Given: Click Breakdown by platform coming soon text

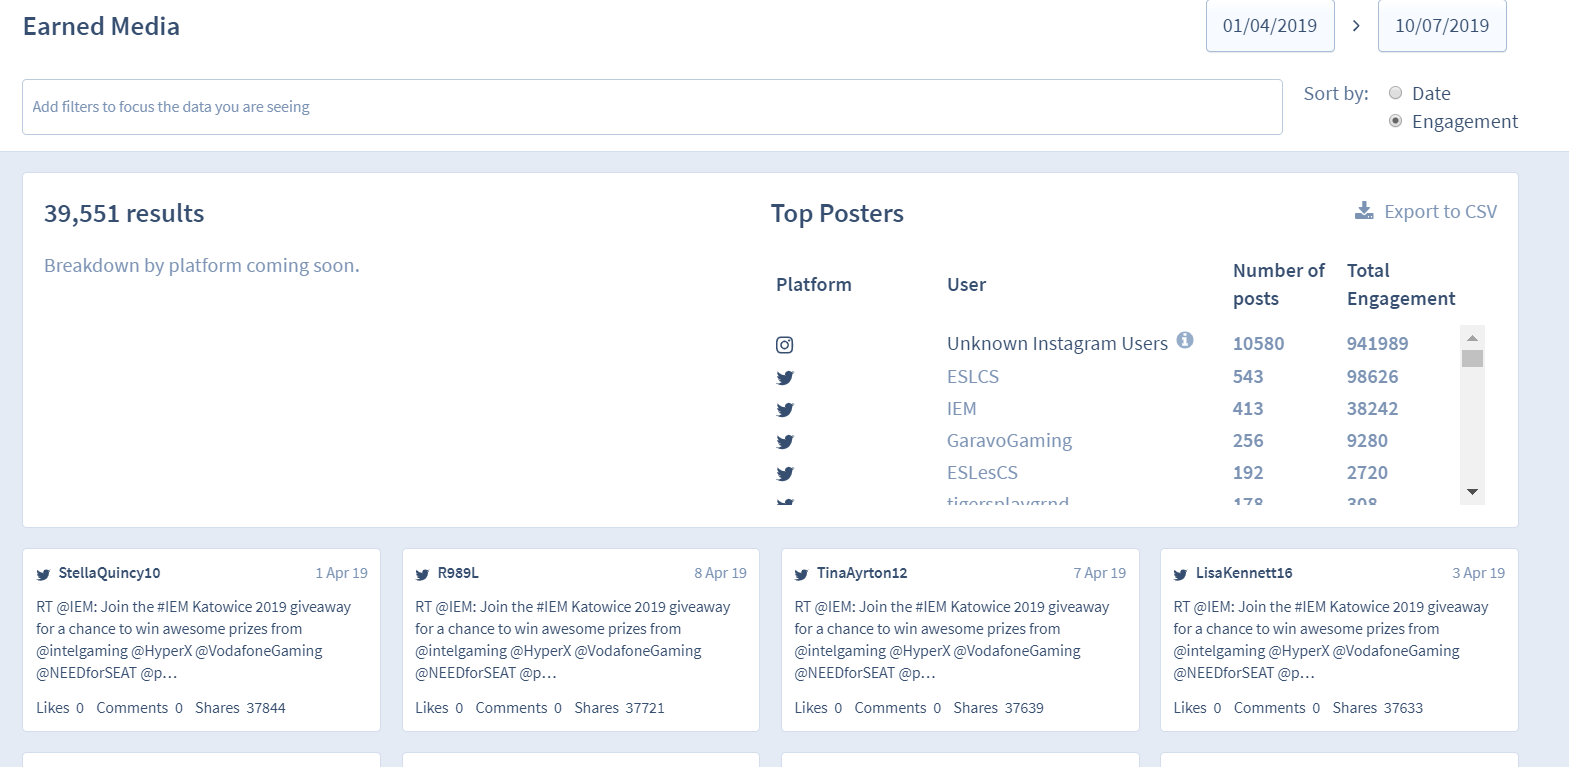Looking at the screenshot, I should [201, 266].
